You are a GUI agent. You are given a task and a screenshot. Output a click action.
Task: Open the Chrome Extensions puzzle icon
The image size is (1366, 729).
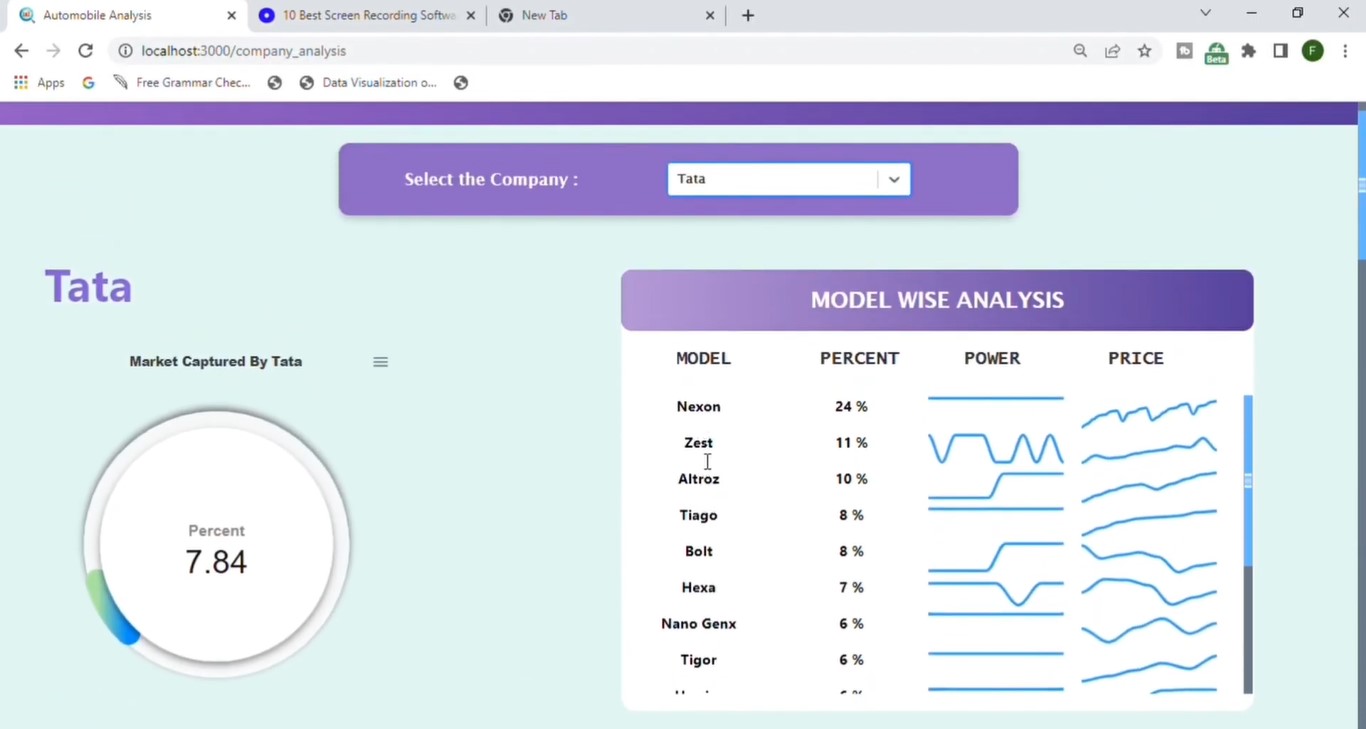tap(1248, 50)
